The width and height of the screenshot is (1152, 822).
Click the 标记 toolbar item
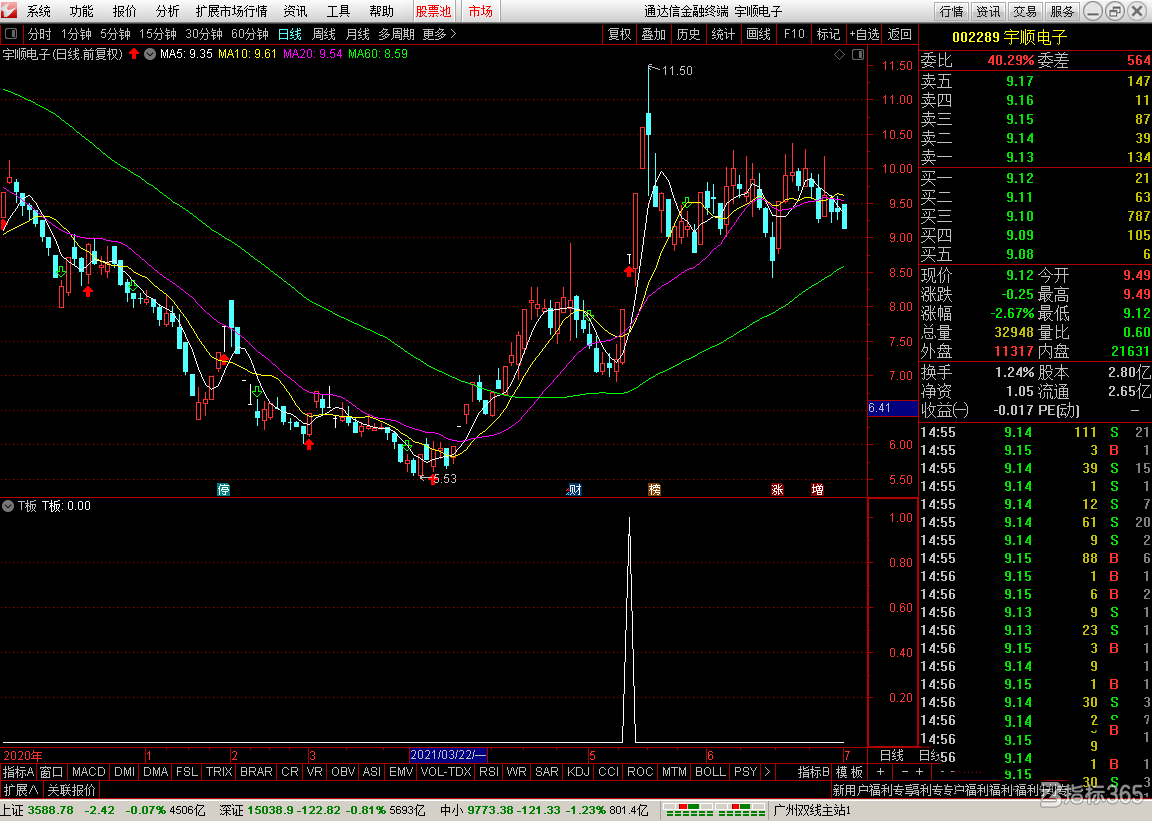tap(828, 34)
